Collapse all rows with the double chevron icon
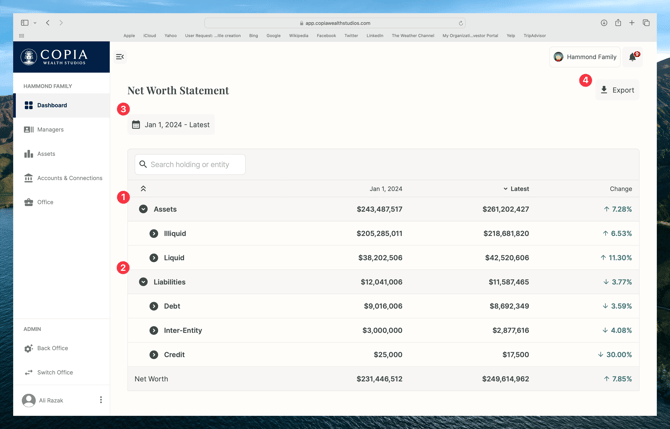The image size is (670, 429). pos(143,188)
